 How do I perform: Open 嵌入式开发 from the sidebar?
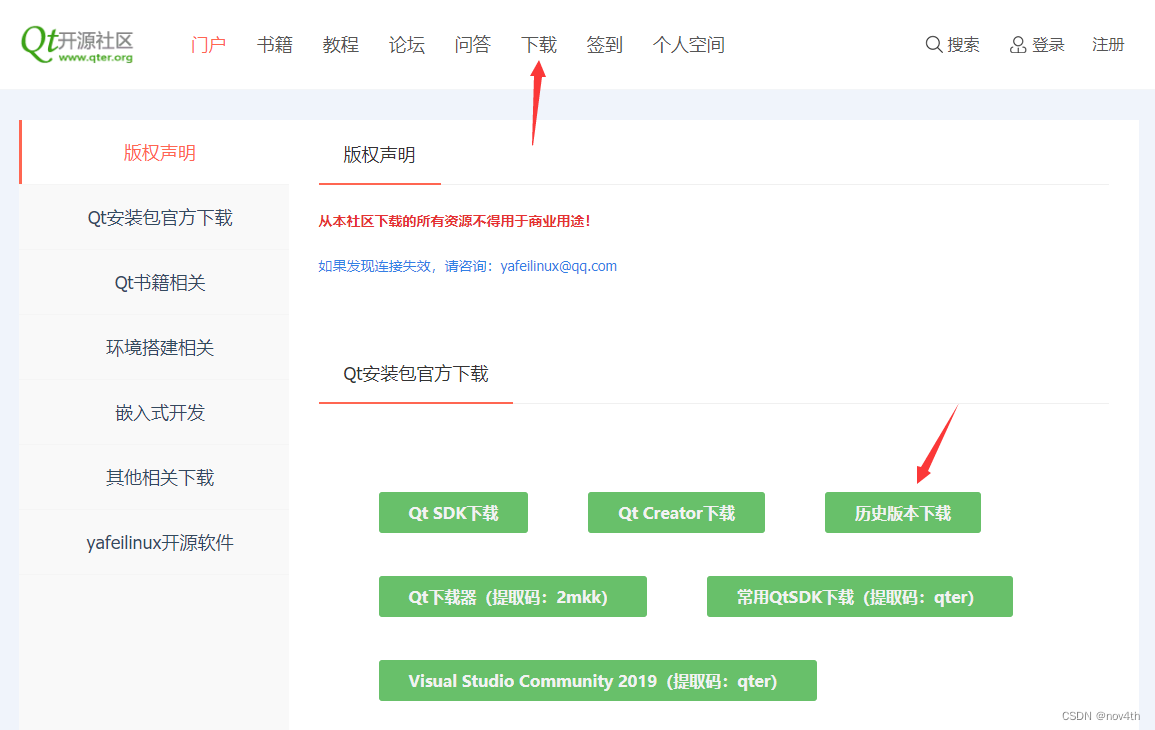coord(157,412)
